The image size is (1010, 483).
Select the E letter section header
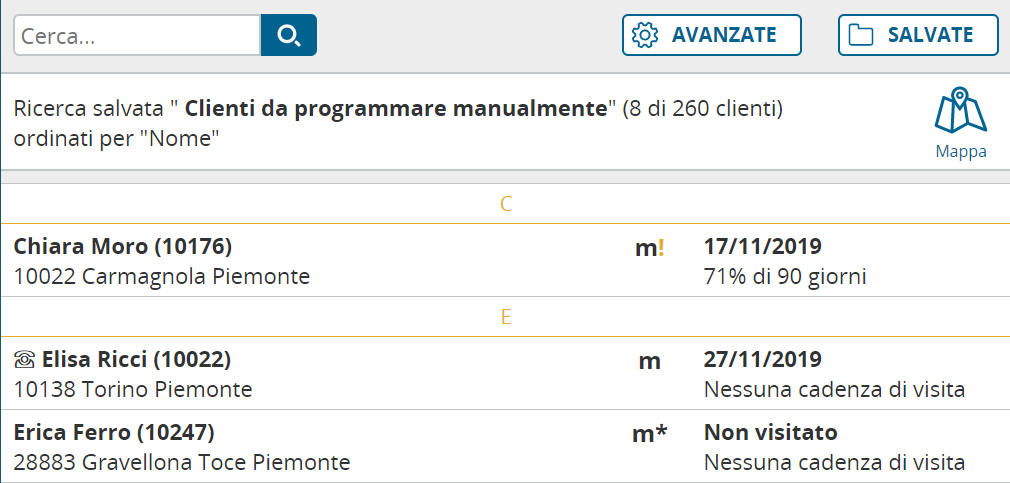506,317
